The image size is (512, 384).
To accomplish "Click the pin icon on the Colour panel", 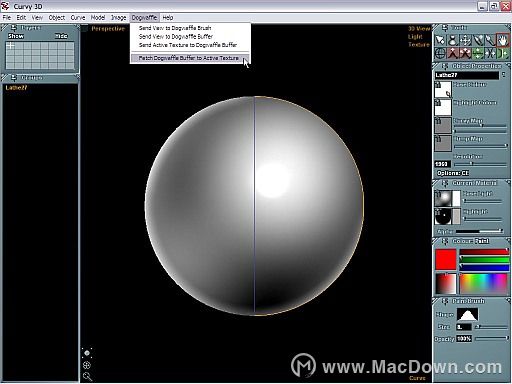I will (445, 241).
